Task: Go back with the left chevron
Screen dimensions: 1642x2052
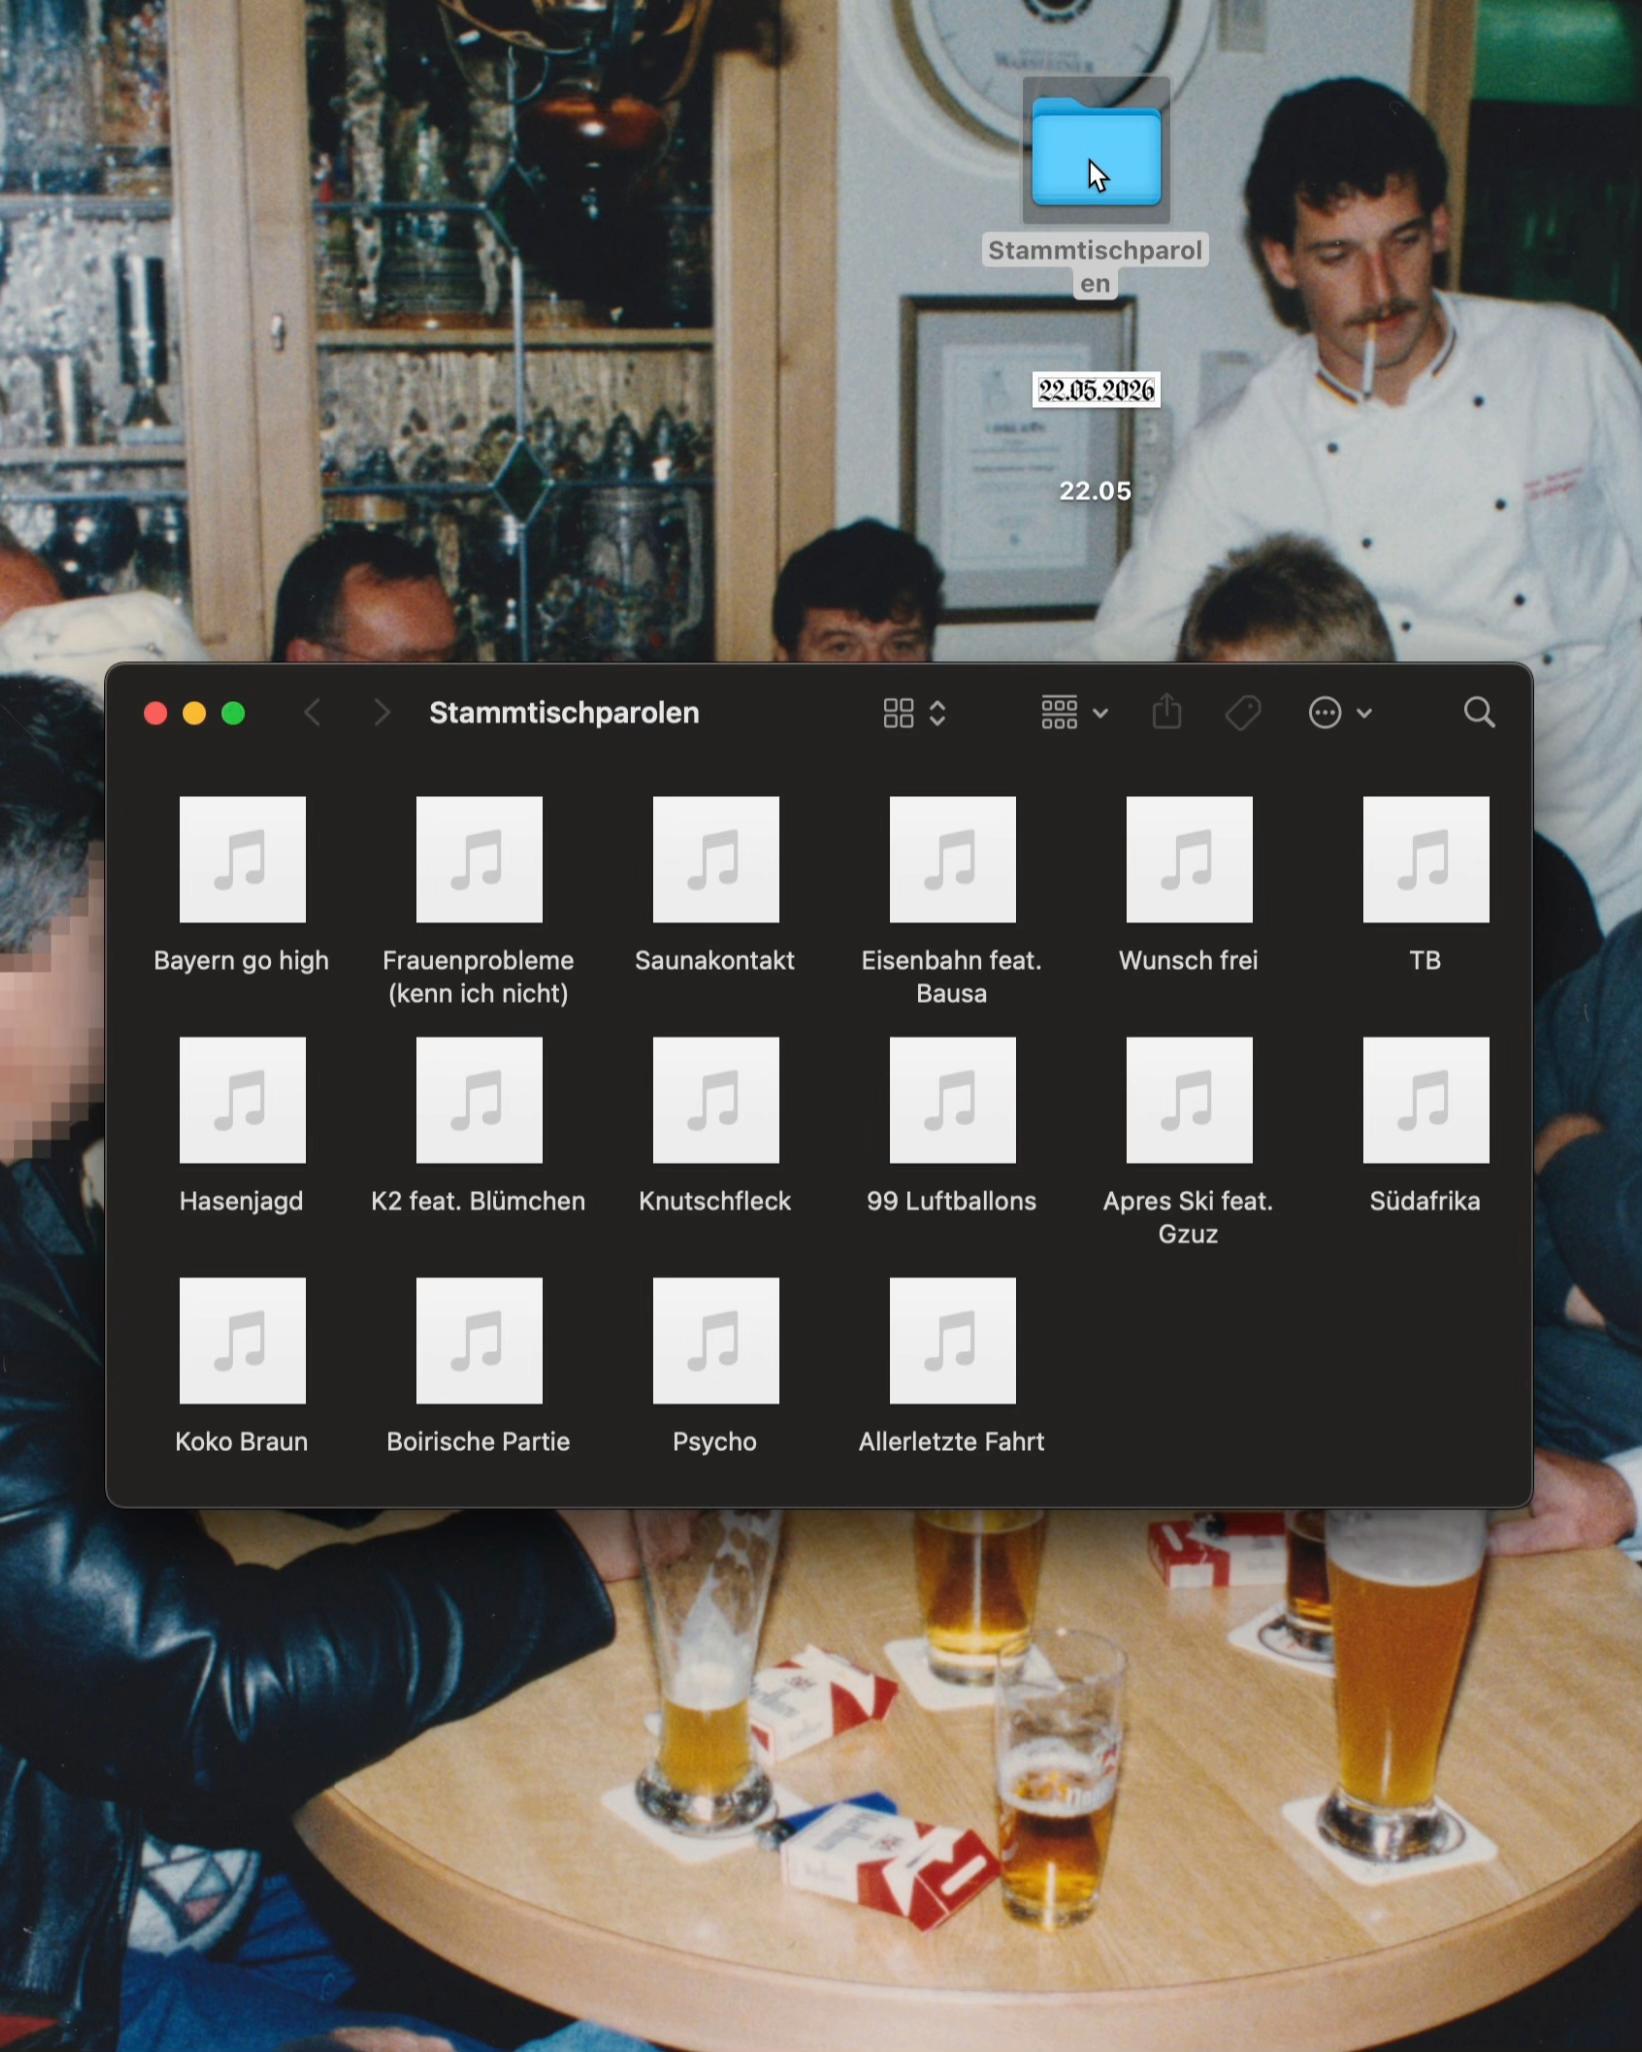Action: tap(312, 713)
